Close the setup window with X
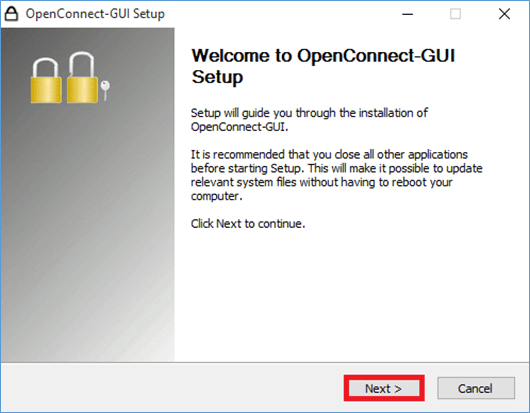The height and width of the screenshot is (413, 530). coord(504,14)
